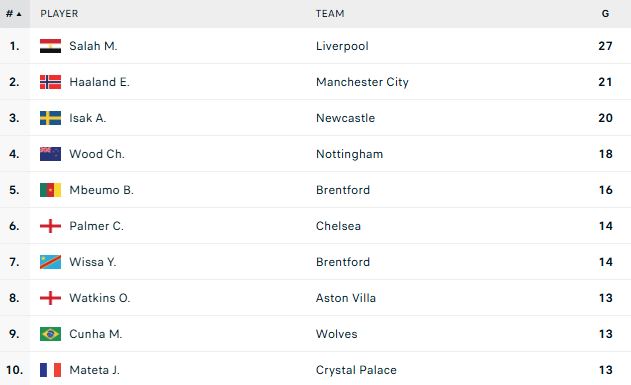This screenshot has height=385, width=631.
Task: Open the Manchester City team page
Action: pyautogui.click(x=362, y=82)
